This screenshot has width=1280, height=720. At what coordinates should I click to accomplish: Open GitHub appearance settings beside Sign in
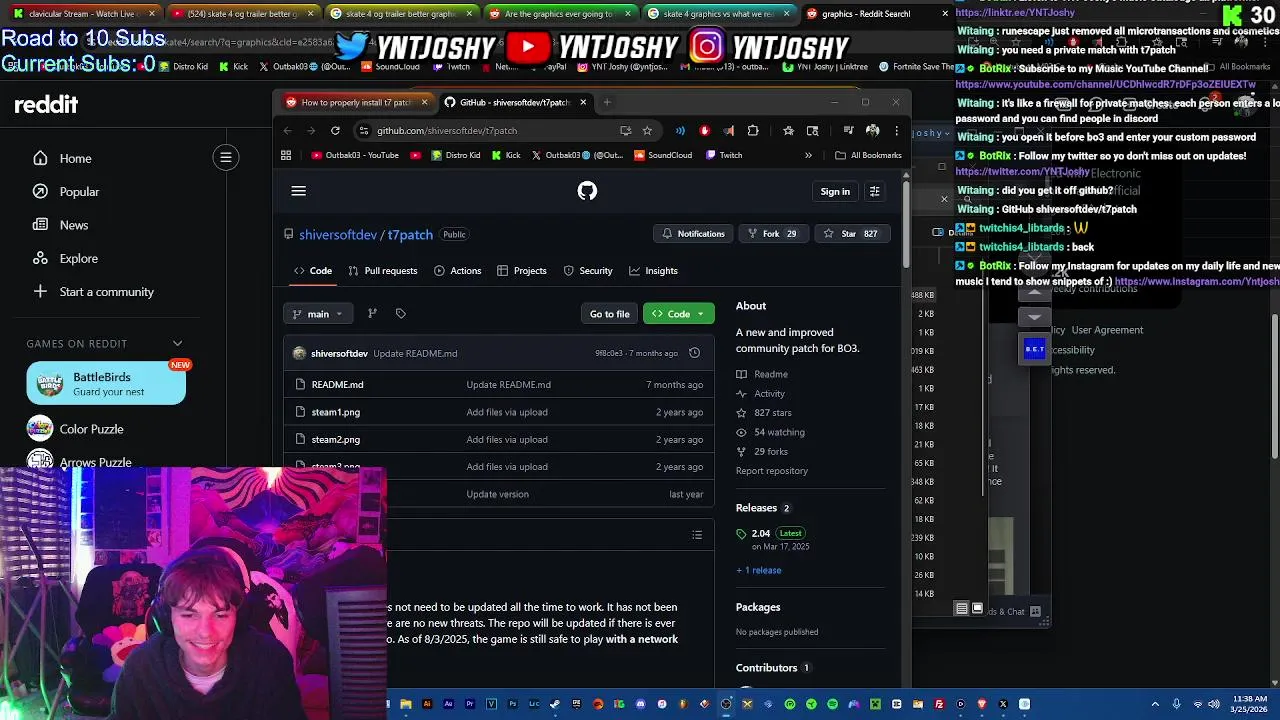click(x=874, y=191)
